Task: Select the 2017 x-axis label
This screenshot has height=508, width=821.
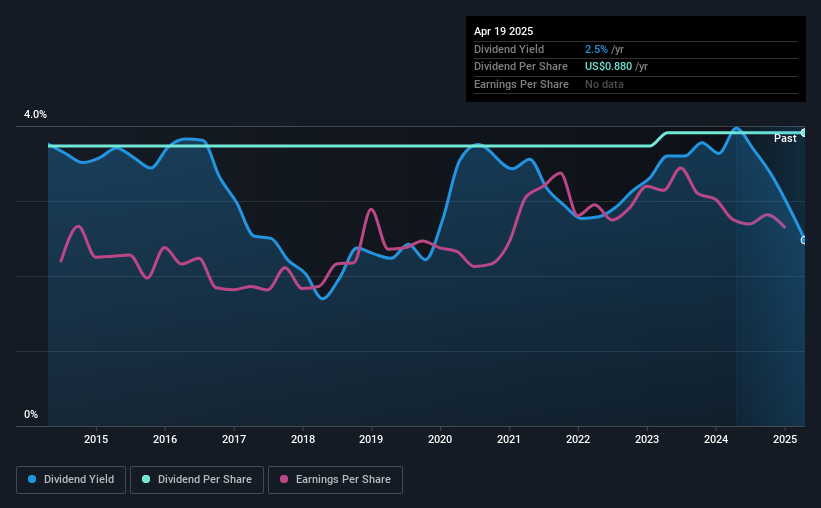Action: (234, 439)
